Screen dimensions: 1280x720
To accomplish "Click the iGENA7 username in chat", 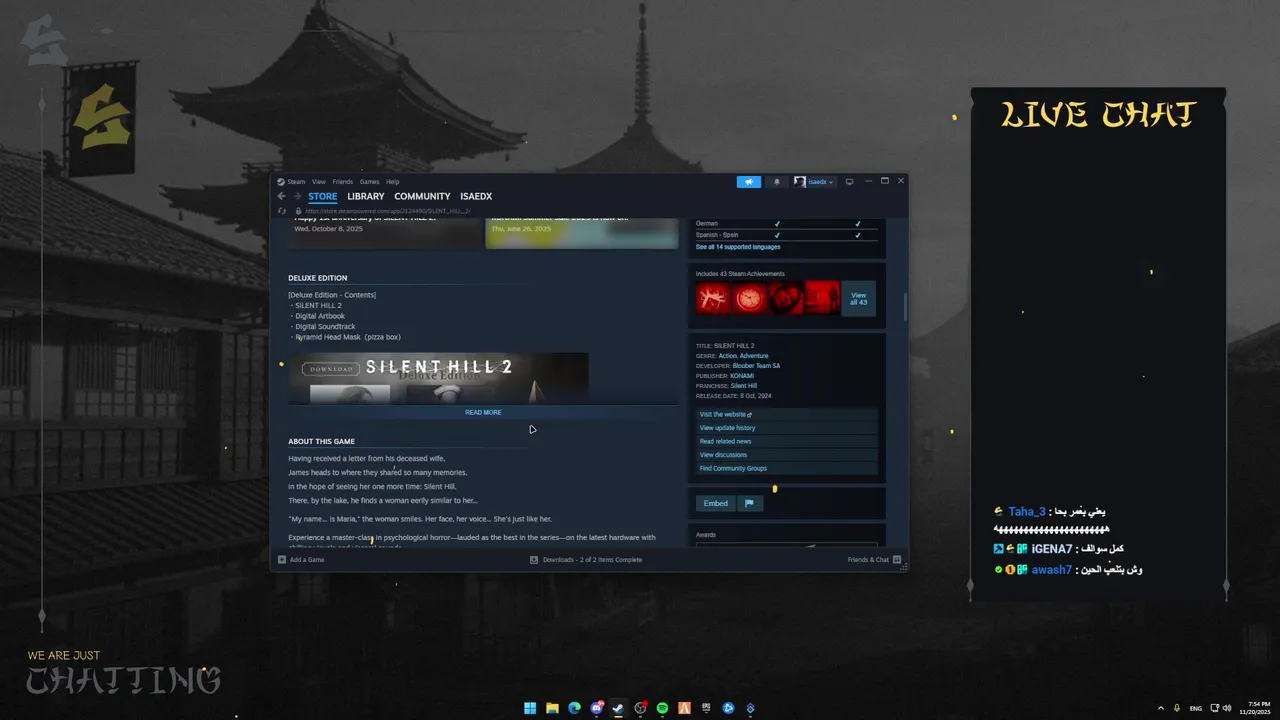I will pos(1052,549).
